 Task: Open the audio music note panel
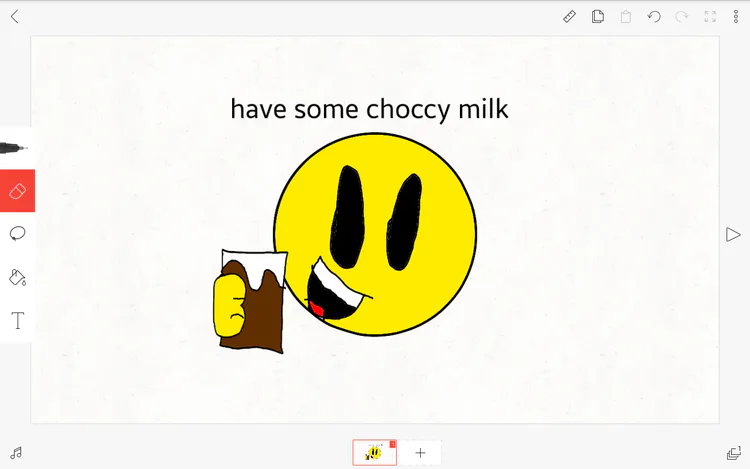point(16,453)
